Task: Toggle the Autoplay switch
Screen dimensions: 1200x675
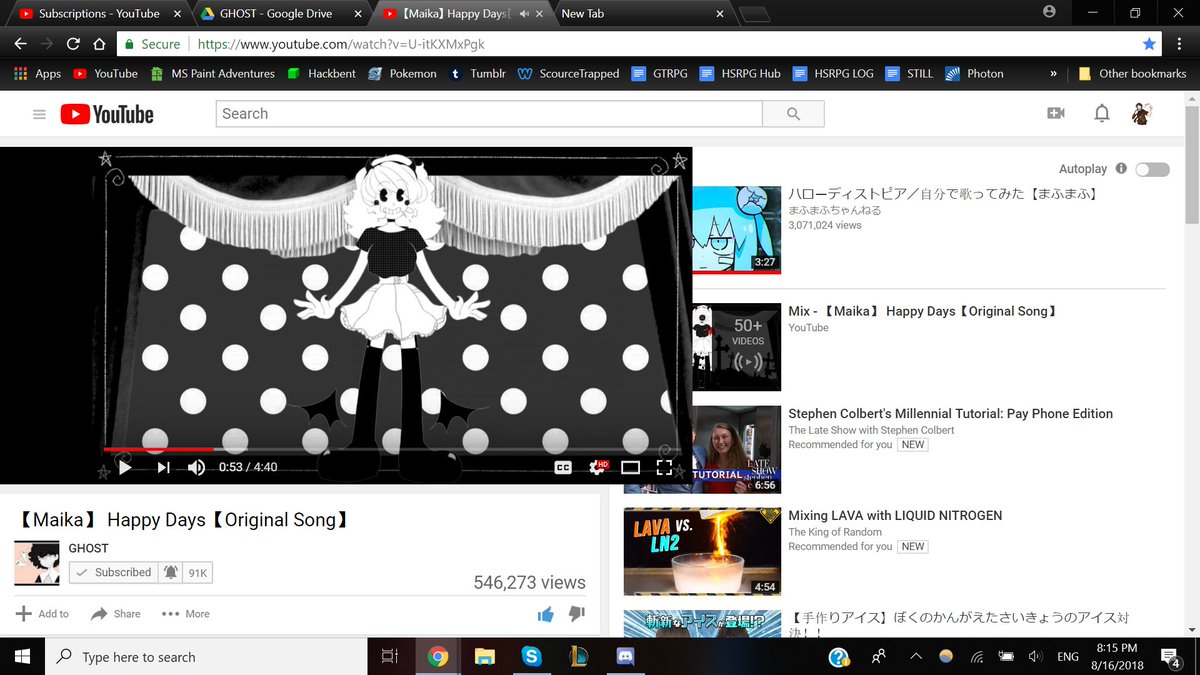Action: click(1152, 169)
